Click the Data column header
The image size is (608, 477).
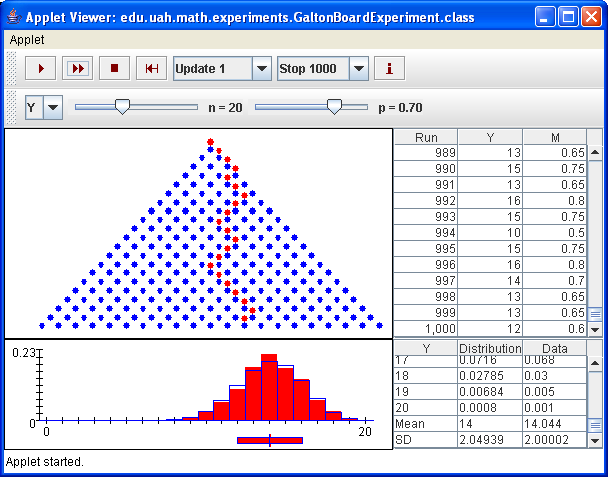point(555,348)
